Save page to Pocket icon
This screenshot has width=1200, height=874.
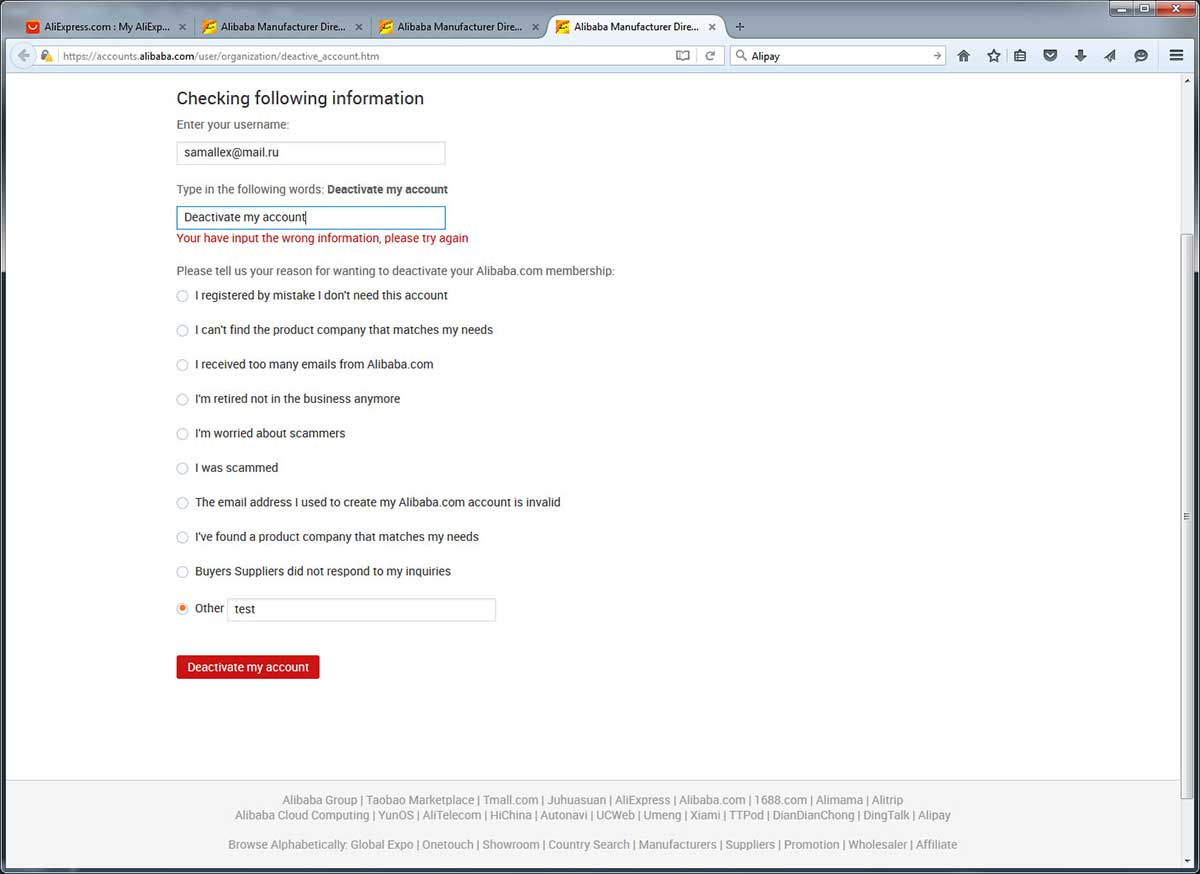tap(1050, 56)
